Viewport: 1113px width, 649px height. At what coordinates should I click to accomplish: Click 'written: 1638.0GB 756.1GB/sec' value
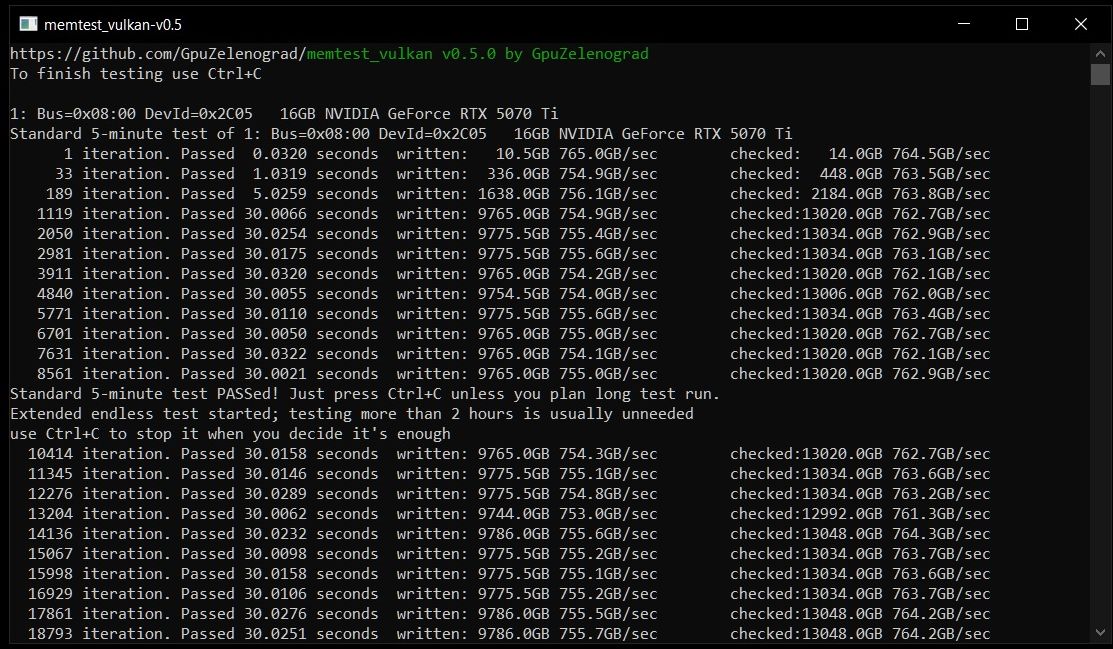527,193
